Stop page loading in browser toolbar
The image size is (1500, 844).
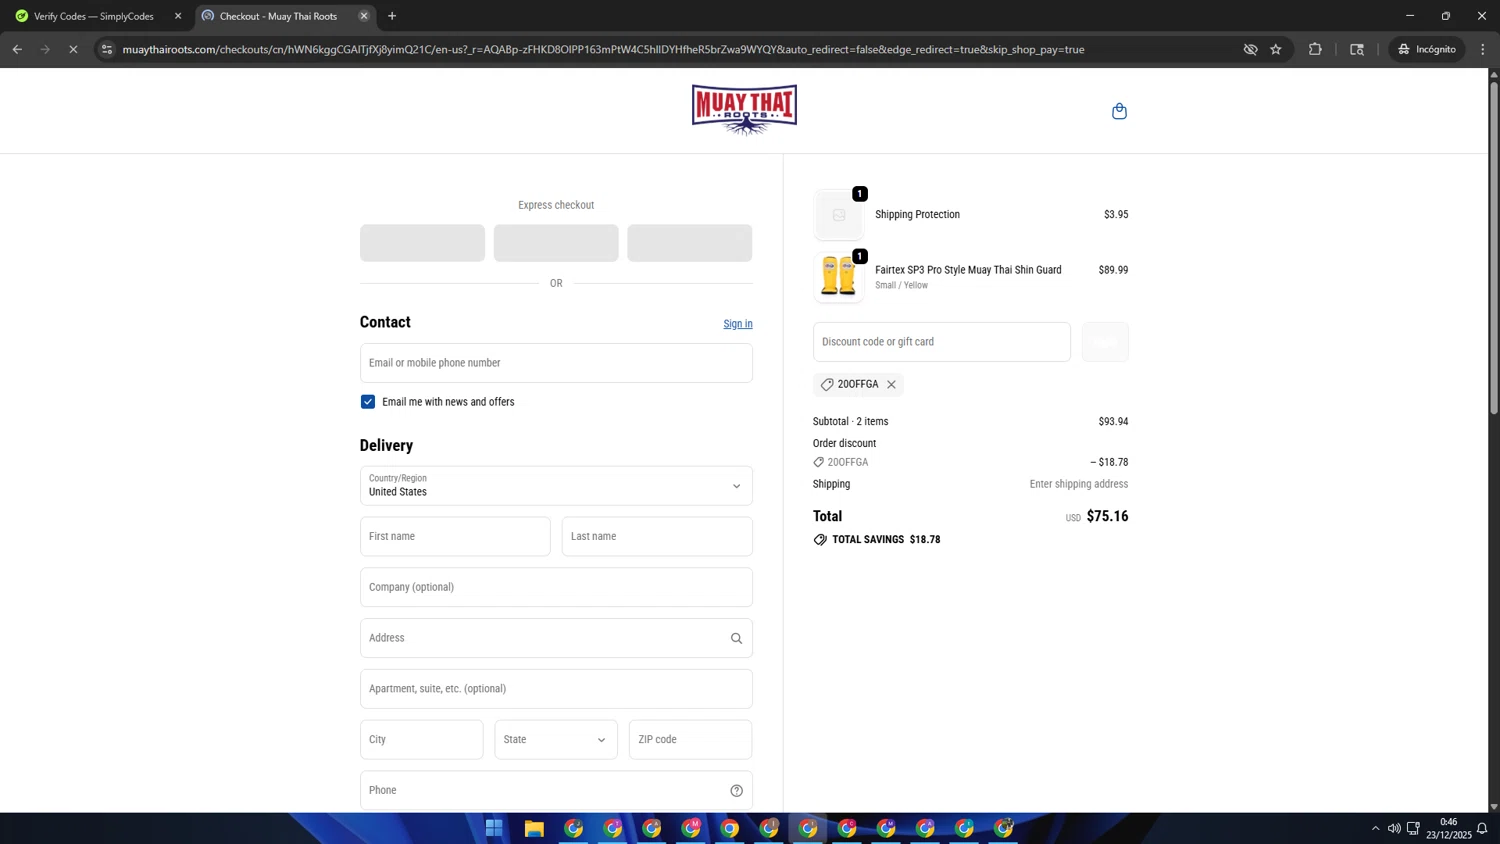pos(73,49)
